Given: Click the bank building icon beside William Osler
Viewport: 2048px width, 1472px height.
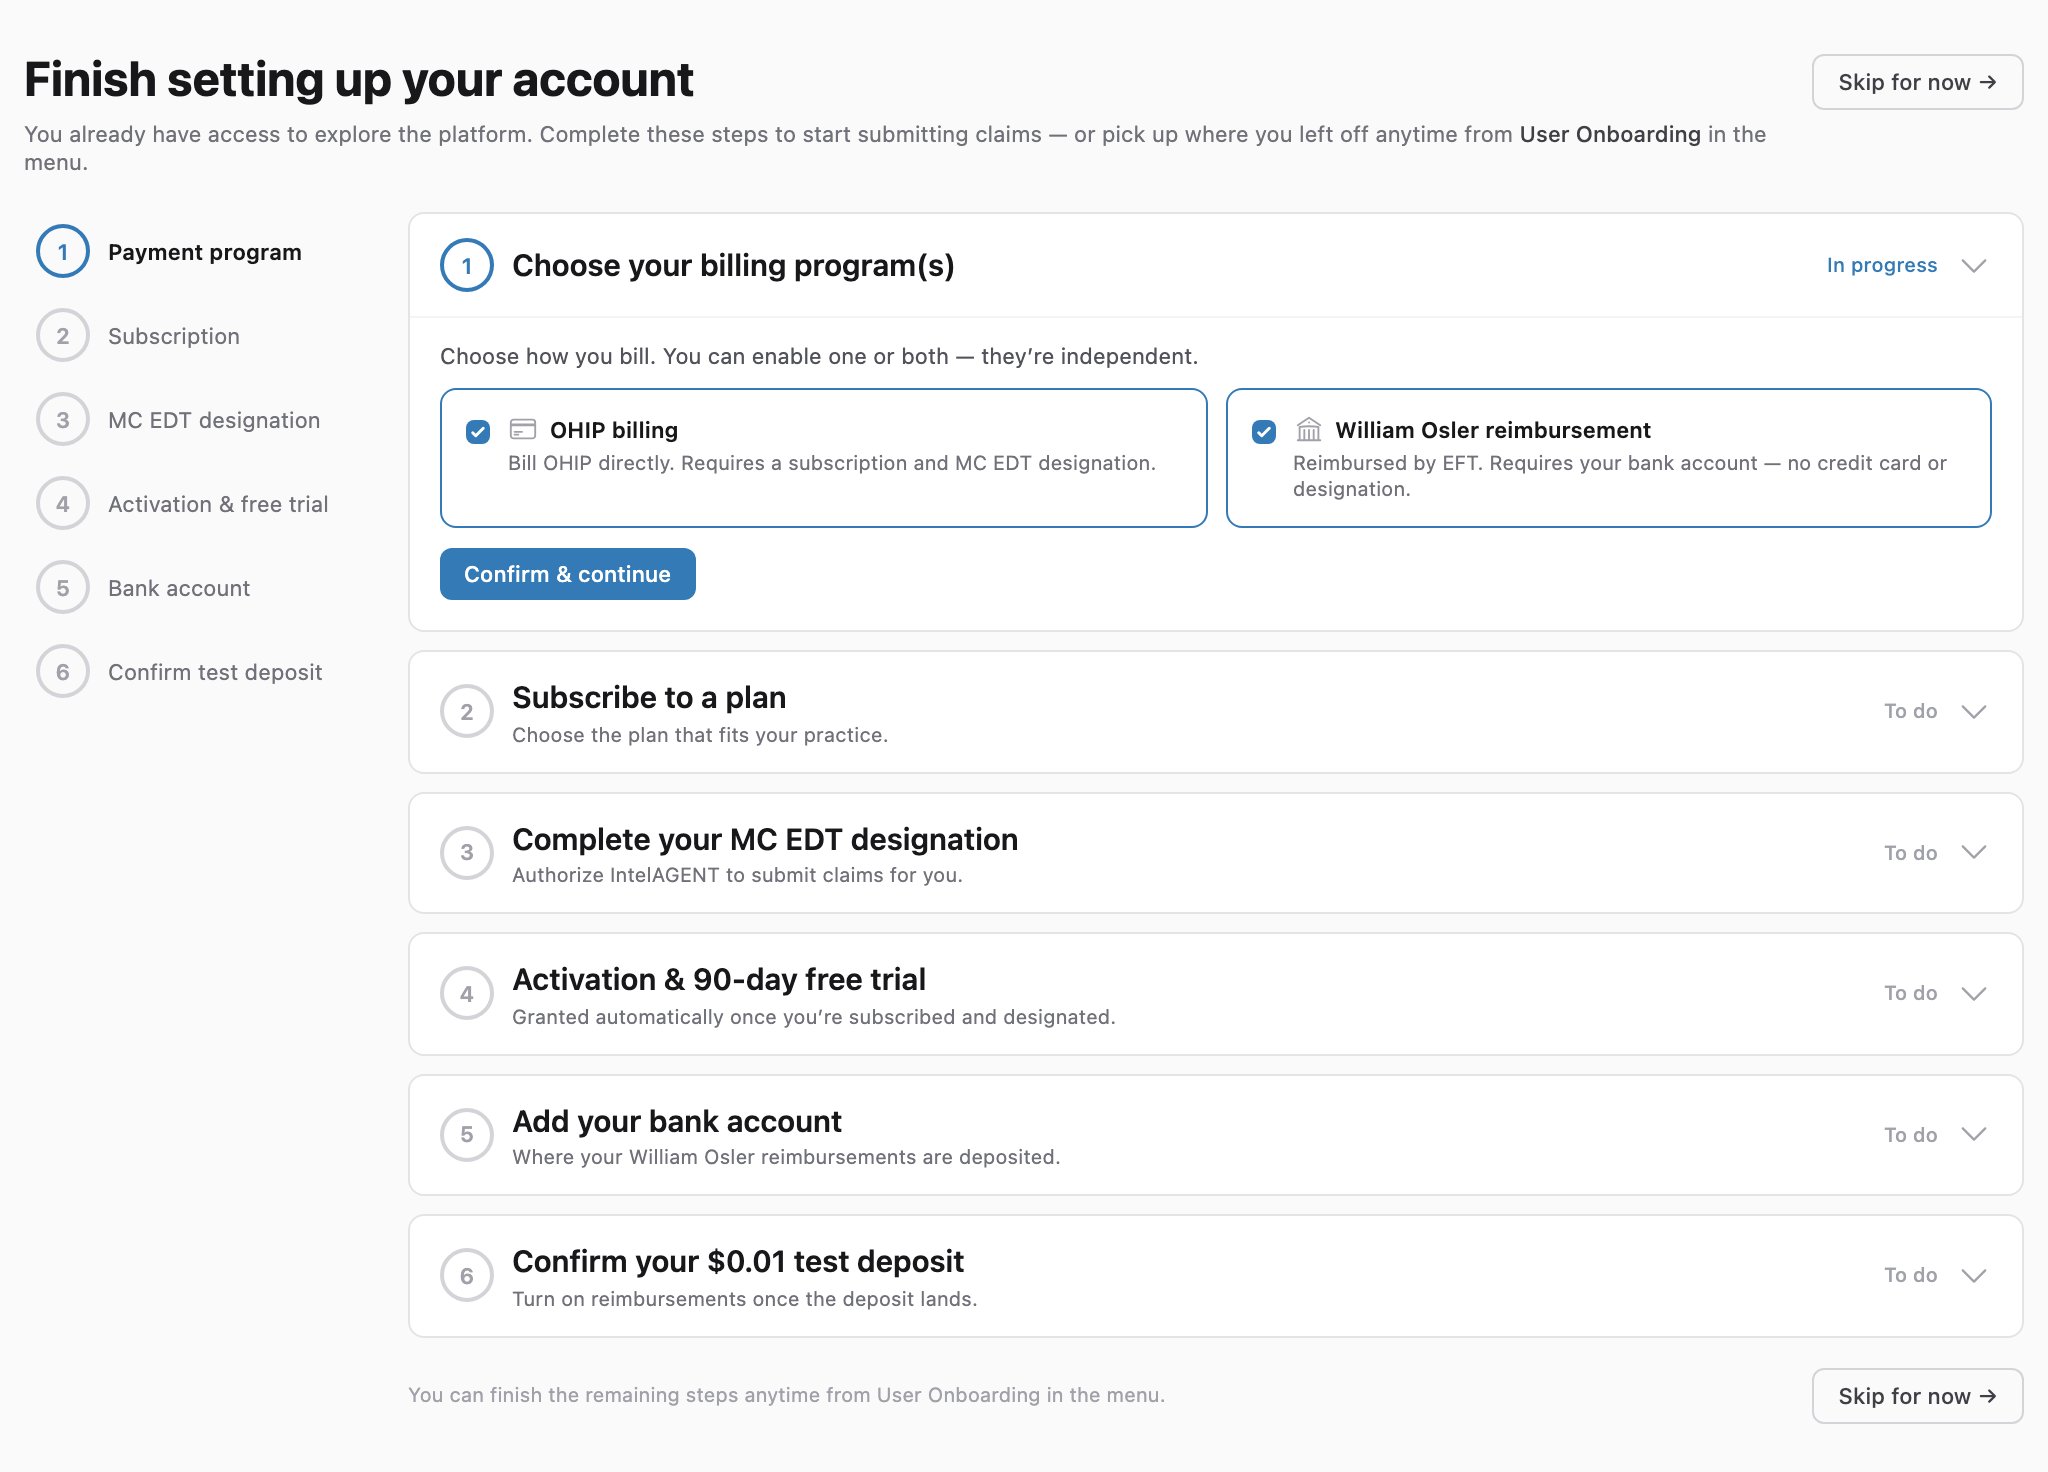Looking at the screenshot, I should (x=1308, y=430).
